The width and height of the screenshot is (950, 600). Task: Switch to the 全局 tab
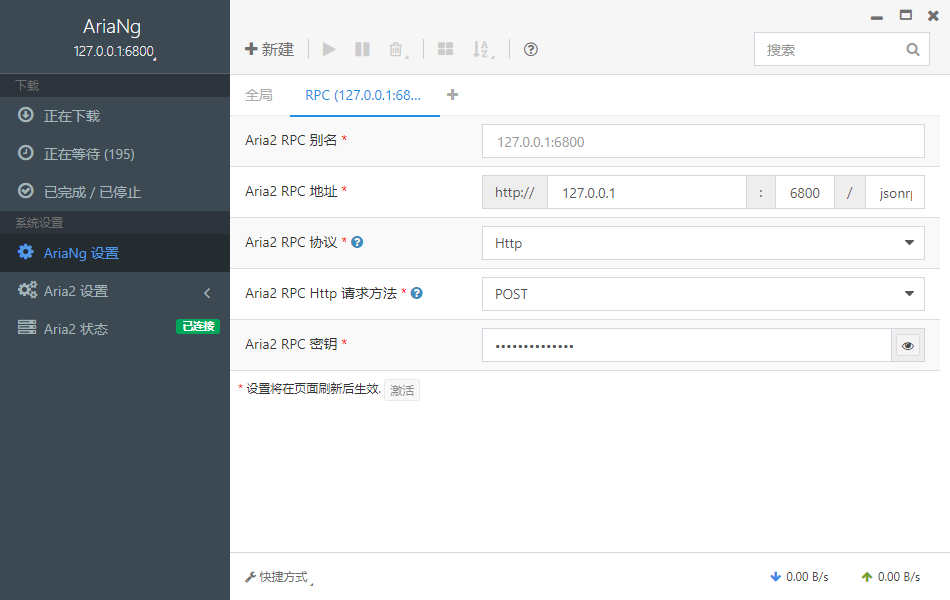259,95
